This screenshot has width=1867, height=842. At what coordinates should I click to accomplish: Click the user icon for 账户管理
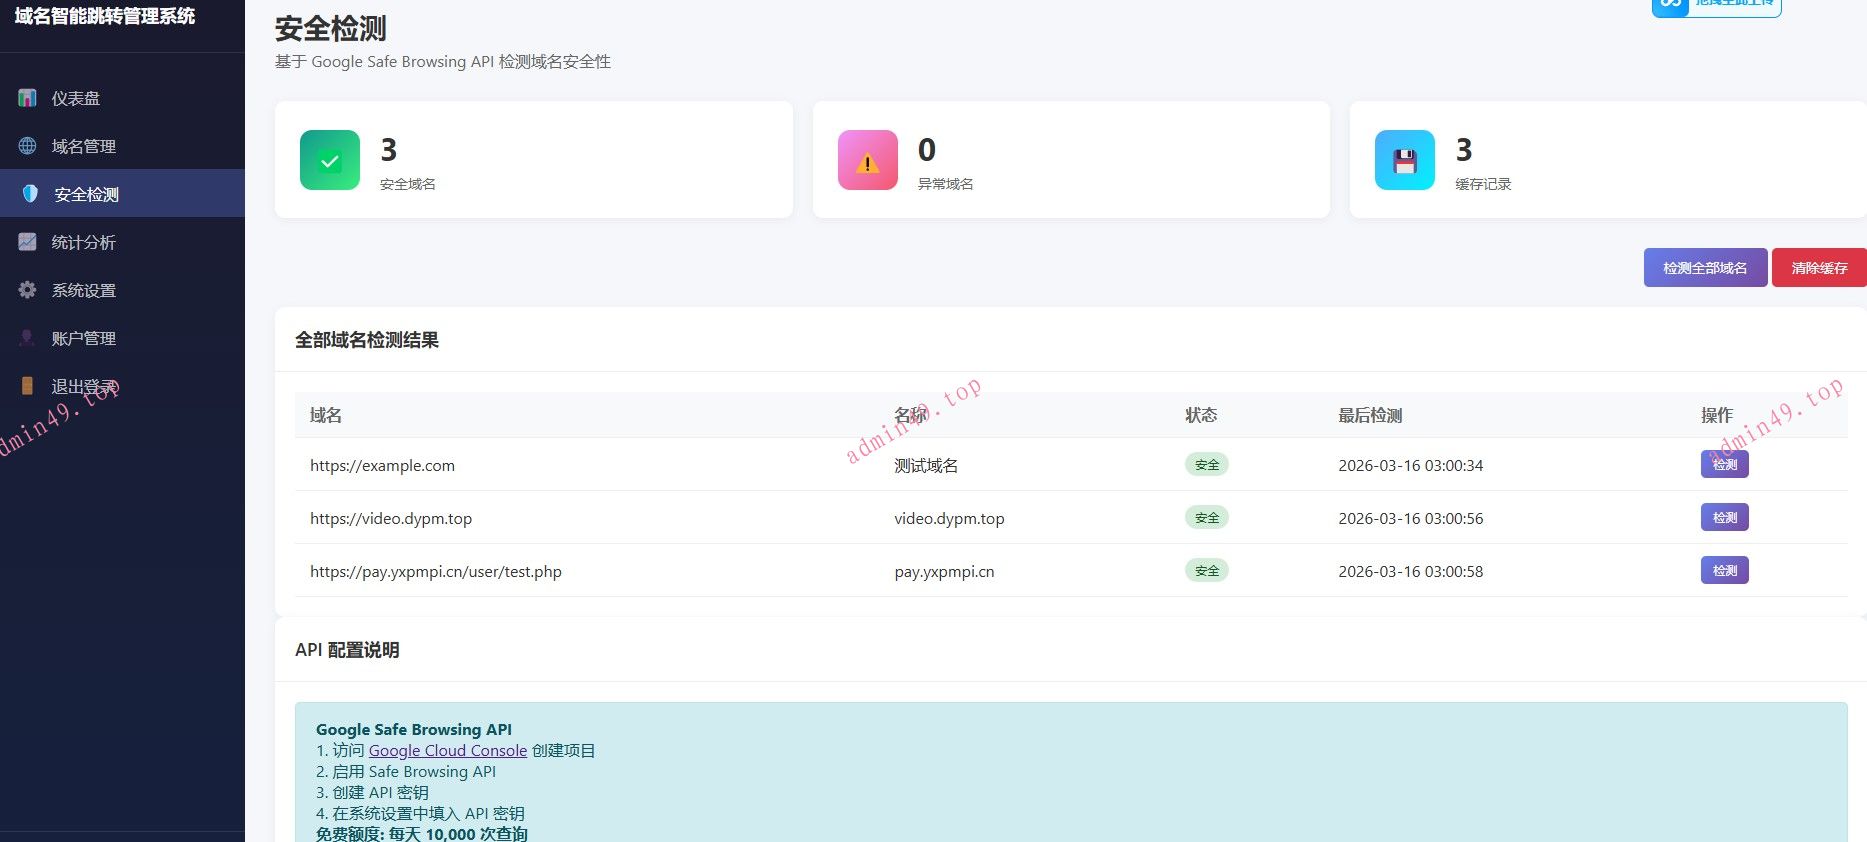28,338
